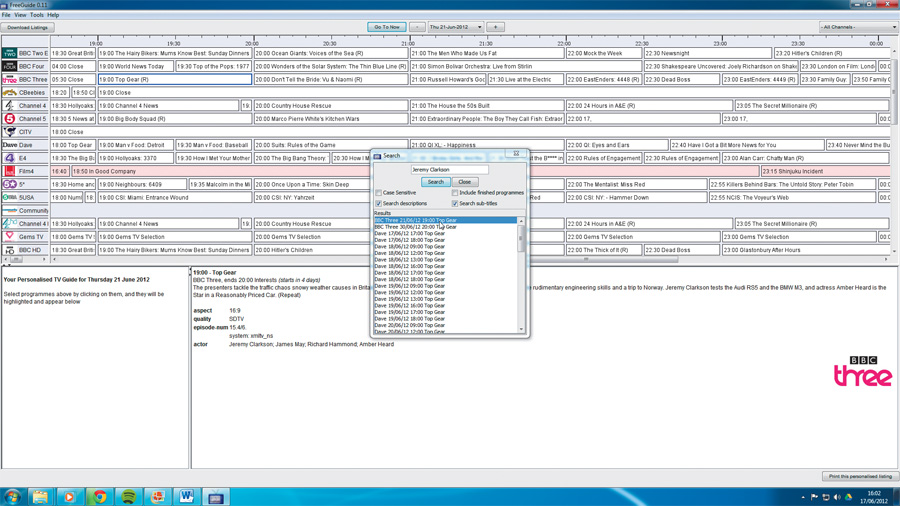Screen dimensions: 900x506
Task: Select 18:50 In Good Company on Film4
Action: tap(415, 172)
